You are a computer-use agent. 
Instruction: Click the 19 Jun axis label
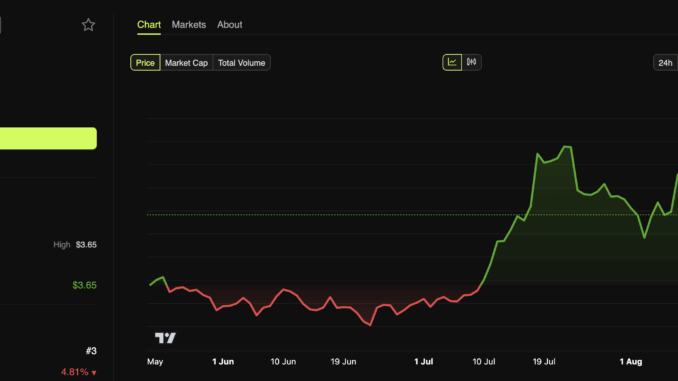click(343, 362)
